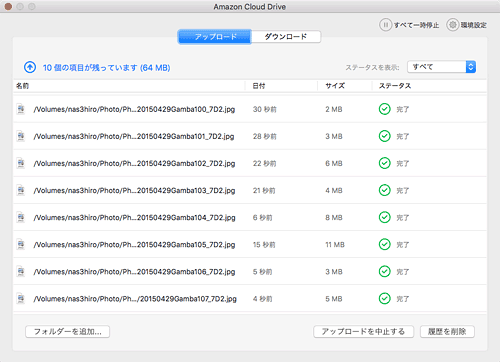Screen dimensions: 500x362
Task: Click file icon for Gamba105_7D2.jpg
Action: (x=21, y=244)
